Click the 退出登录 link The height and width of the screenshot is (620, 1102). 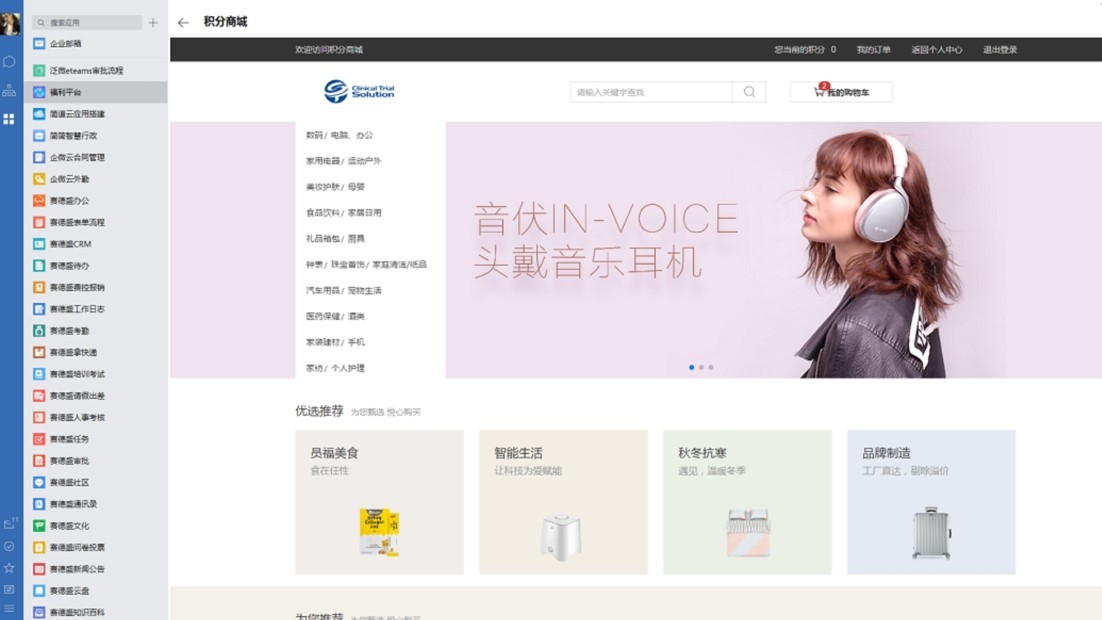999,49
